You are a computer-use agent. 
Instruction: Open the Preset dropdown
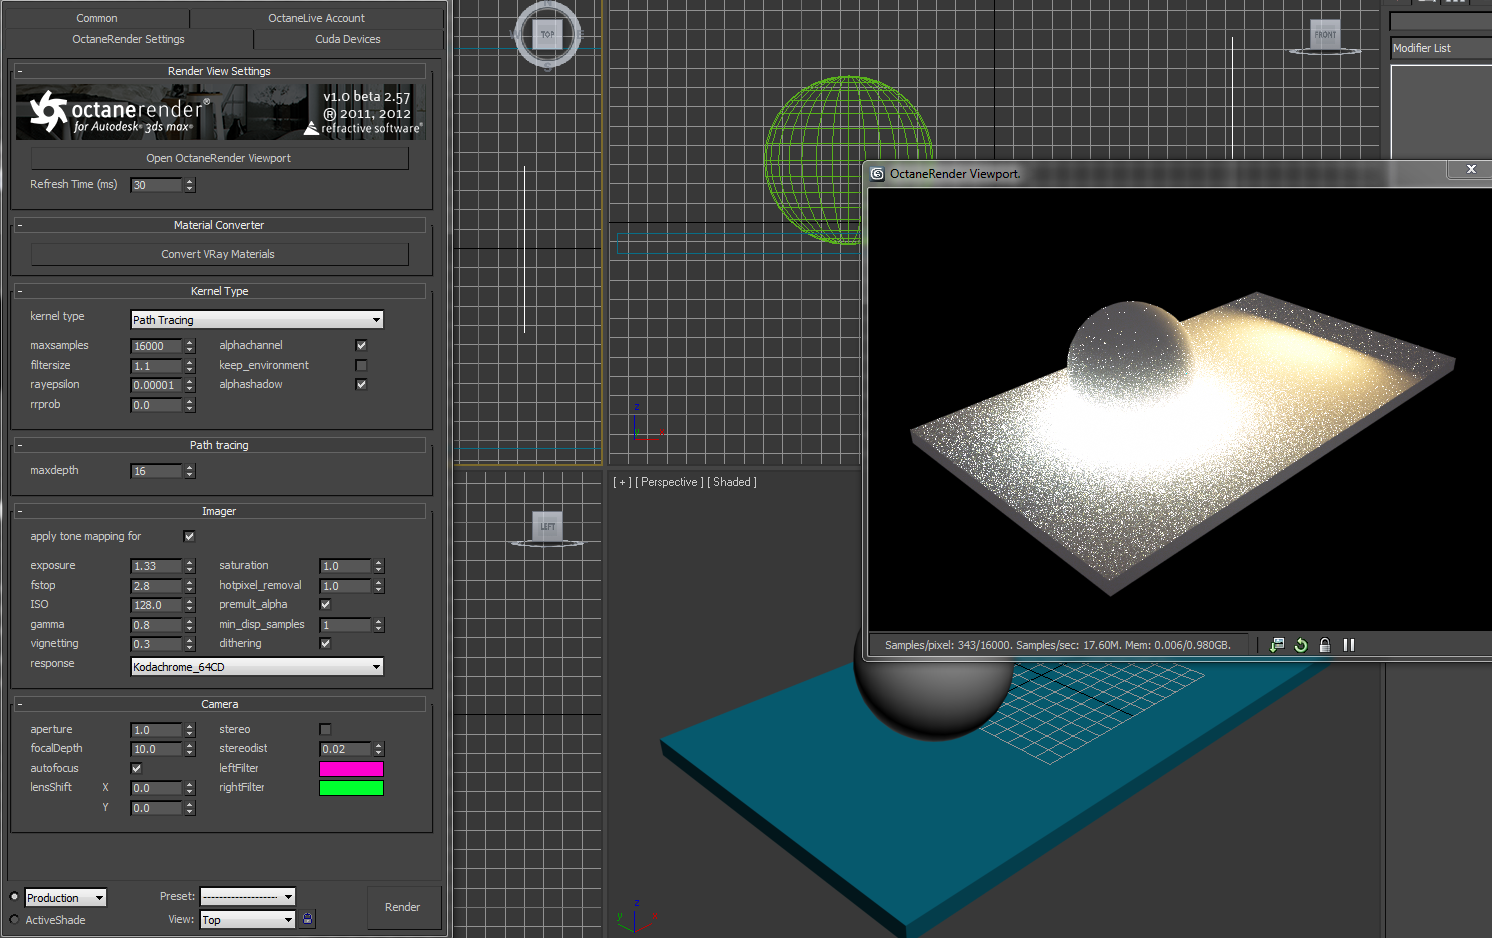pos(248,897)
